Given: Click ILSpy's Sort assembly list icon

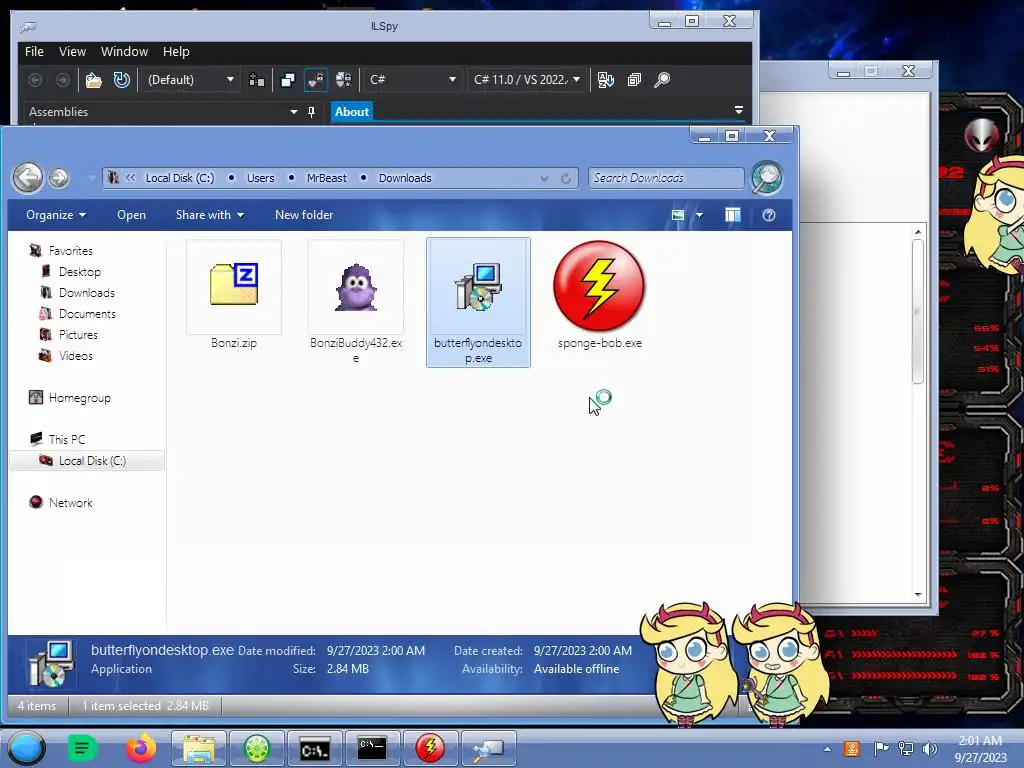Looking at the screenshot, I should (605, 80).
